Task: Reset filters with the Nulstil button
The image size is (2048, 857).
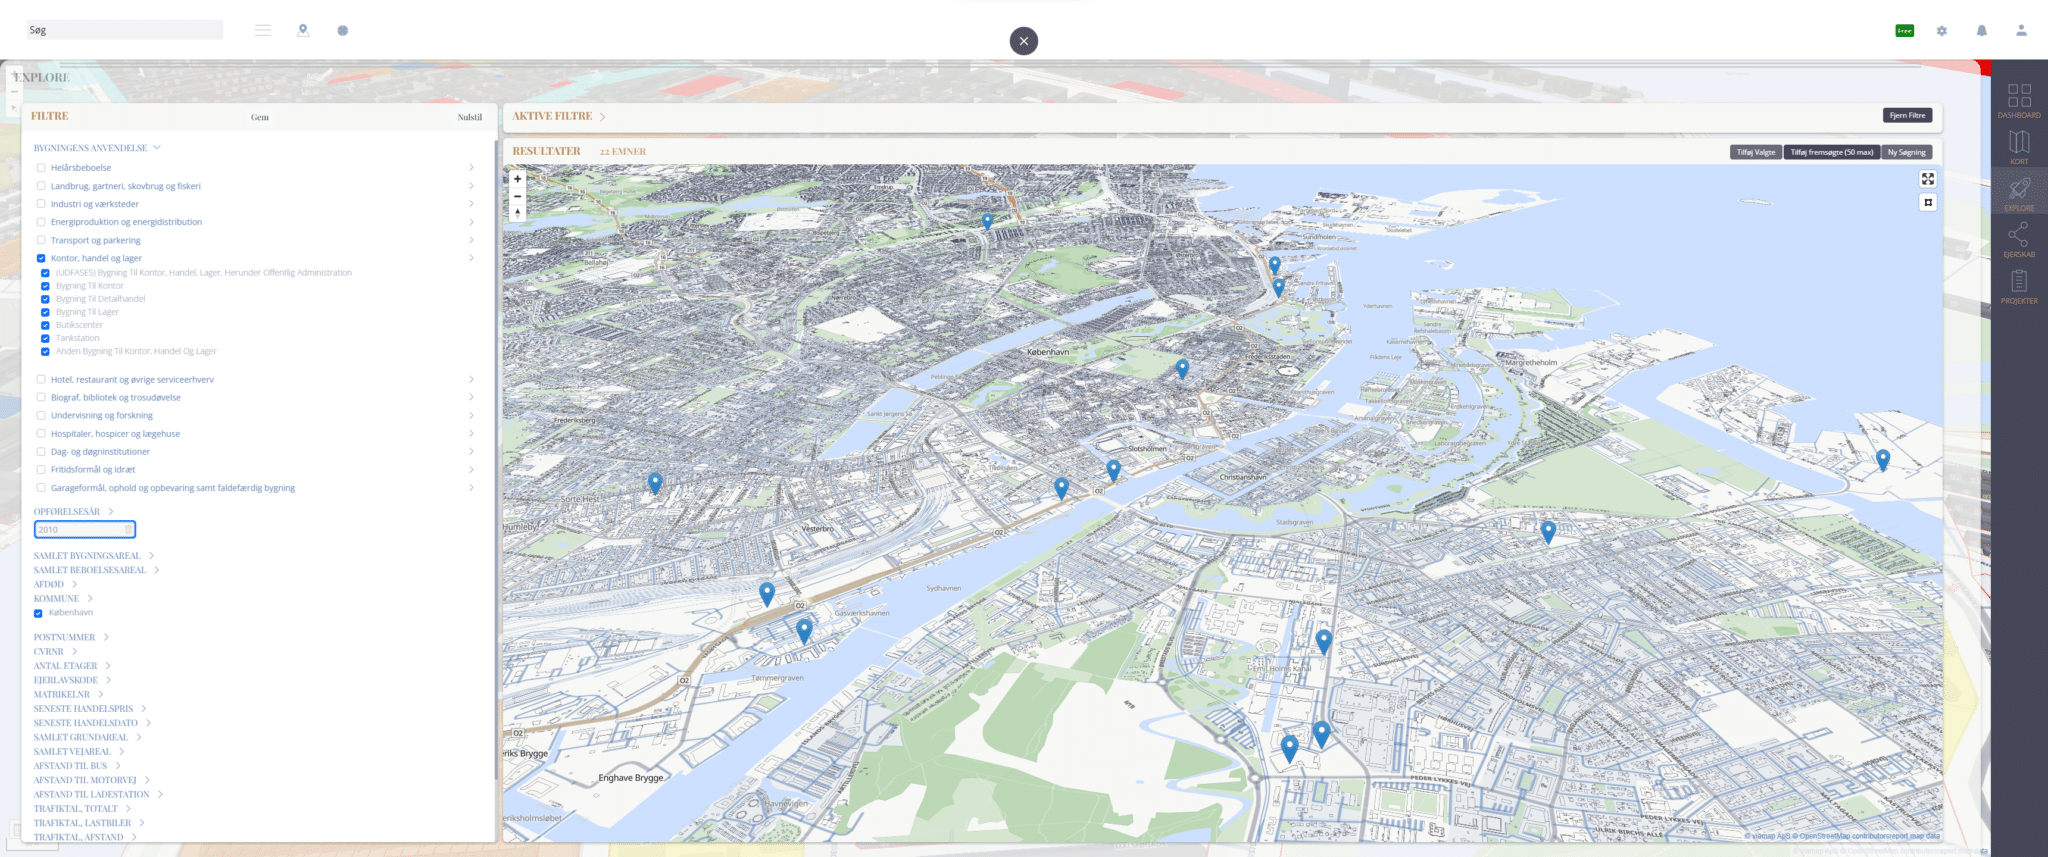Action: [x=470, y=117]
